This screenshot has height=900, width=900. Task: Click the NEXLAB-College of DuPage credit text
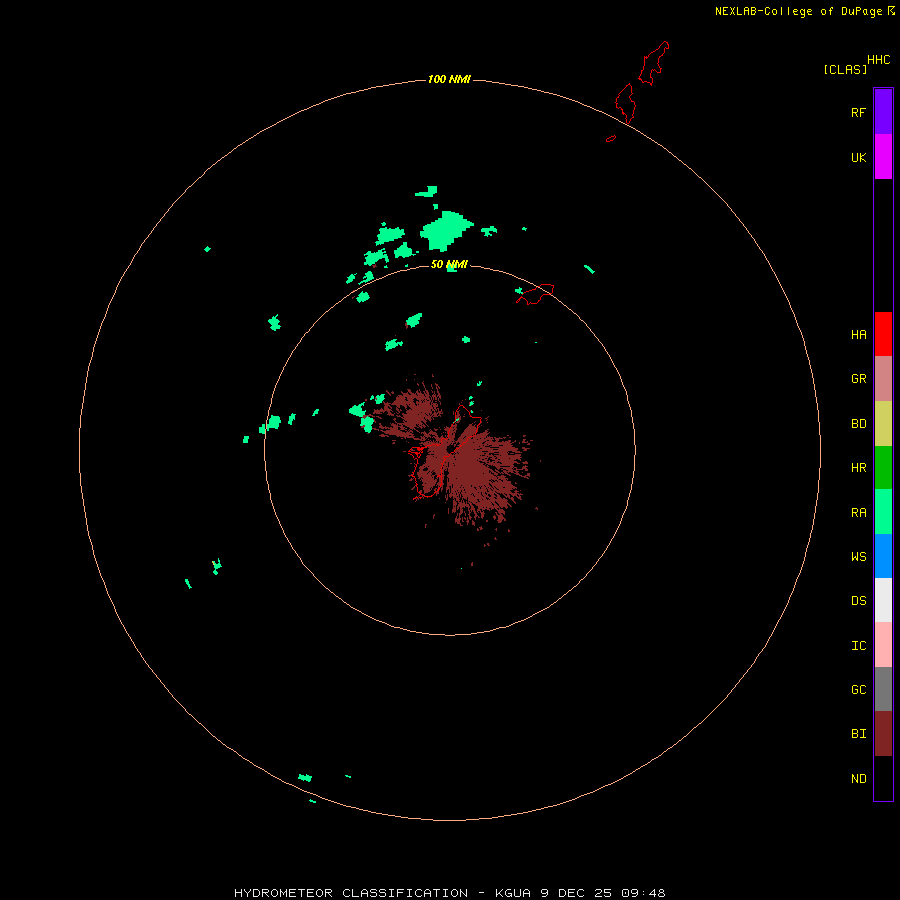pyautogui.click(x=798, y=11)
